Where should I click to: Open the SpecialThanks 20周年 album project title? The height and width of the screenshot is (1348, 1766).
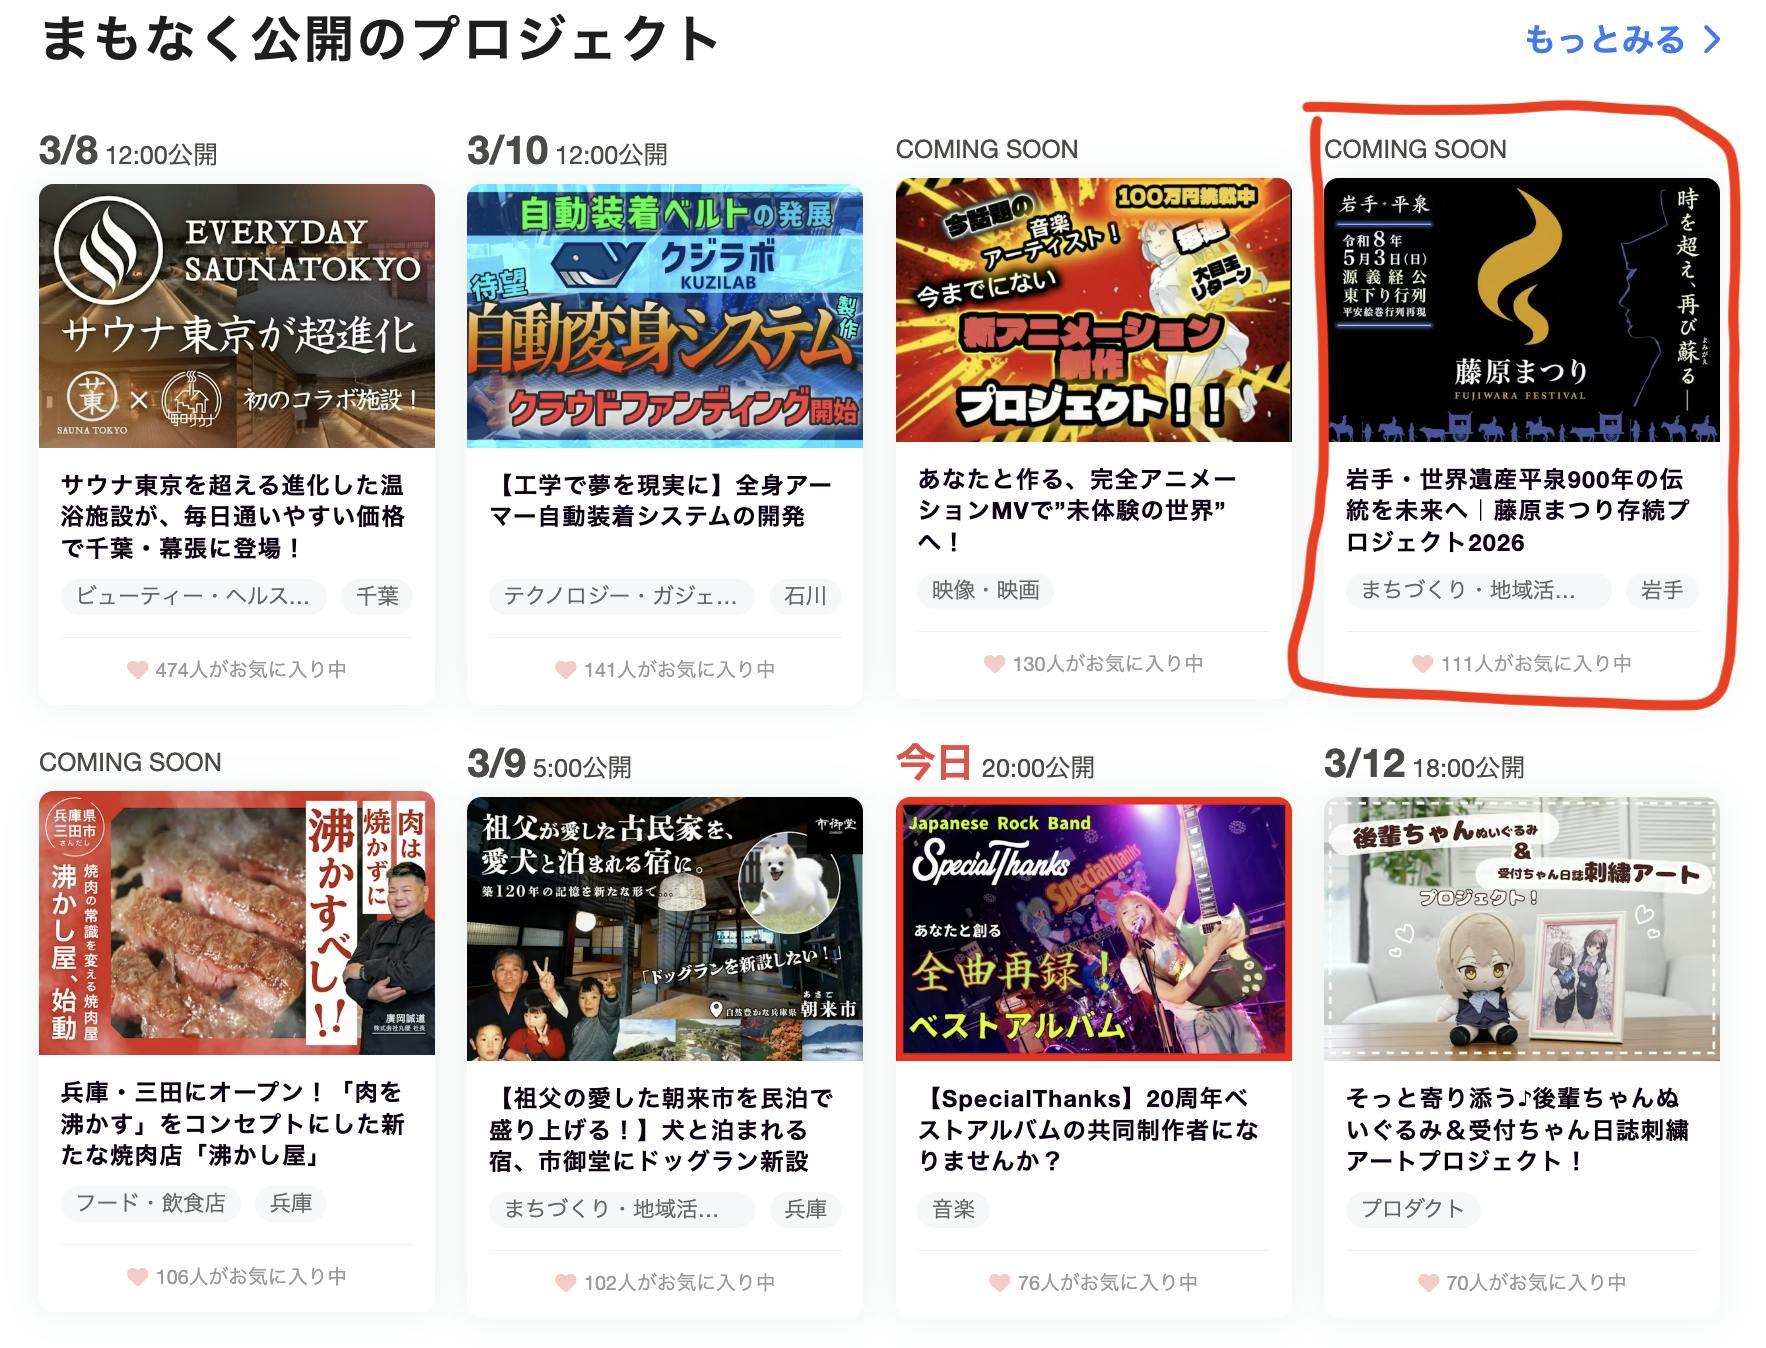coord(1088,1130)
